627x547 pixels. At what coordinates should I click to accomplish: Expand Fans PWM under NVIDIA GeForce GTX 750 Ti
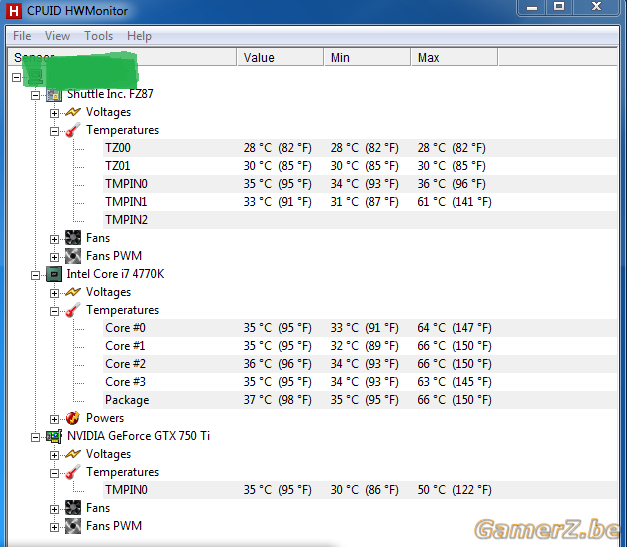54,527
